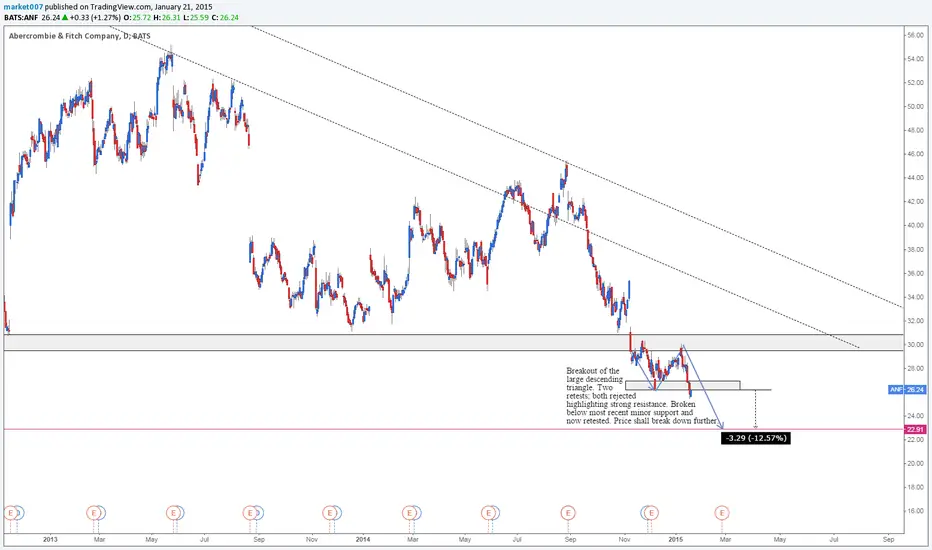932x550 pixels.
Task: Click the -3.29 (-12.57%) measurement label
Action: click(755, 438)
